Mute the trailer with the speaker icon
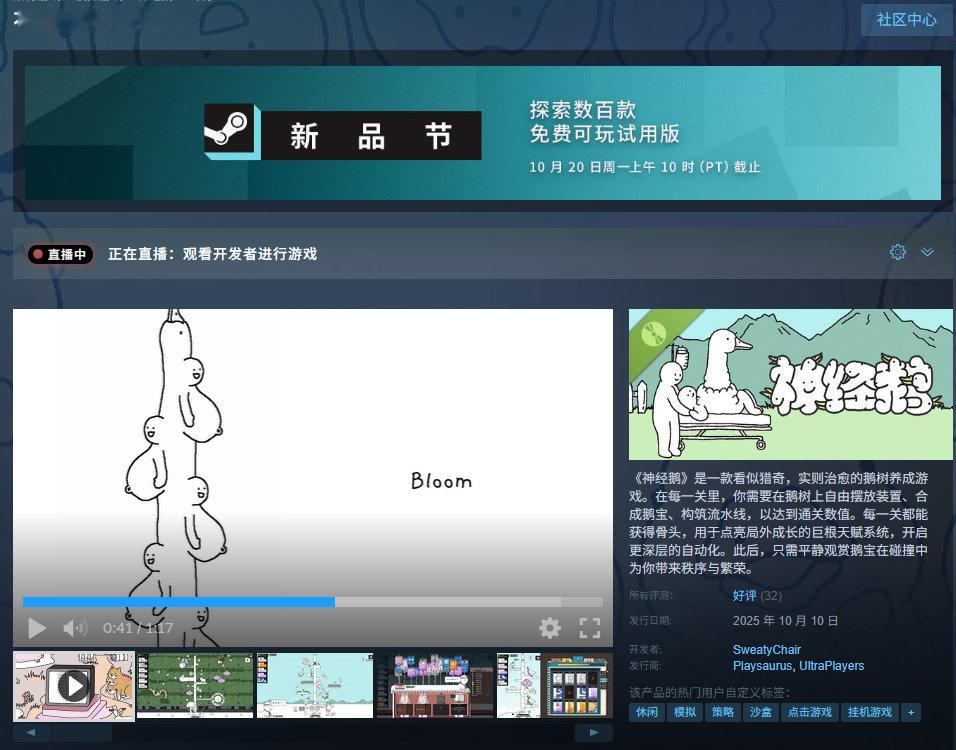Viewport: 956px width, 750px height. (x=75, y=627)
